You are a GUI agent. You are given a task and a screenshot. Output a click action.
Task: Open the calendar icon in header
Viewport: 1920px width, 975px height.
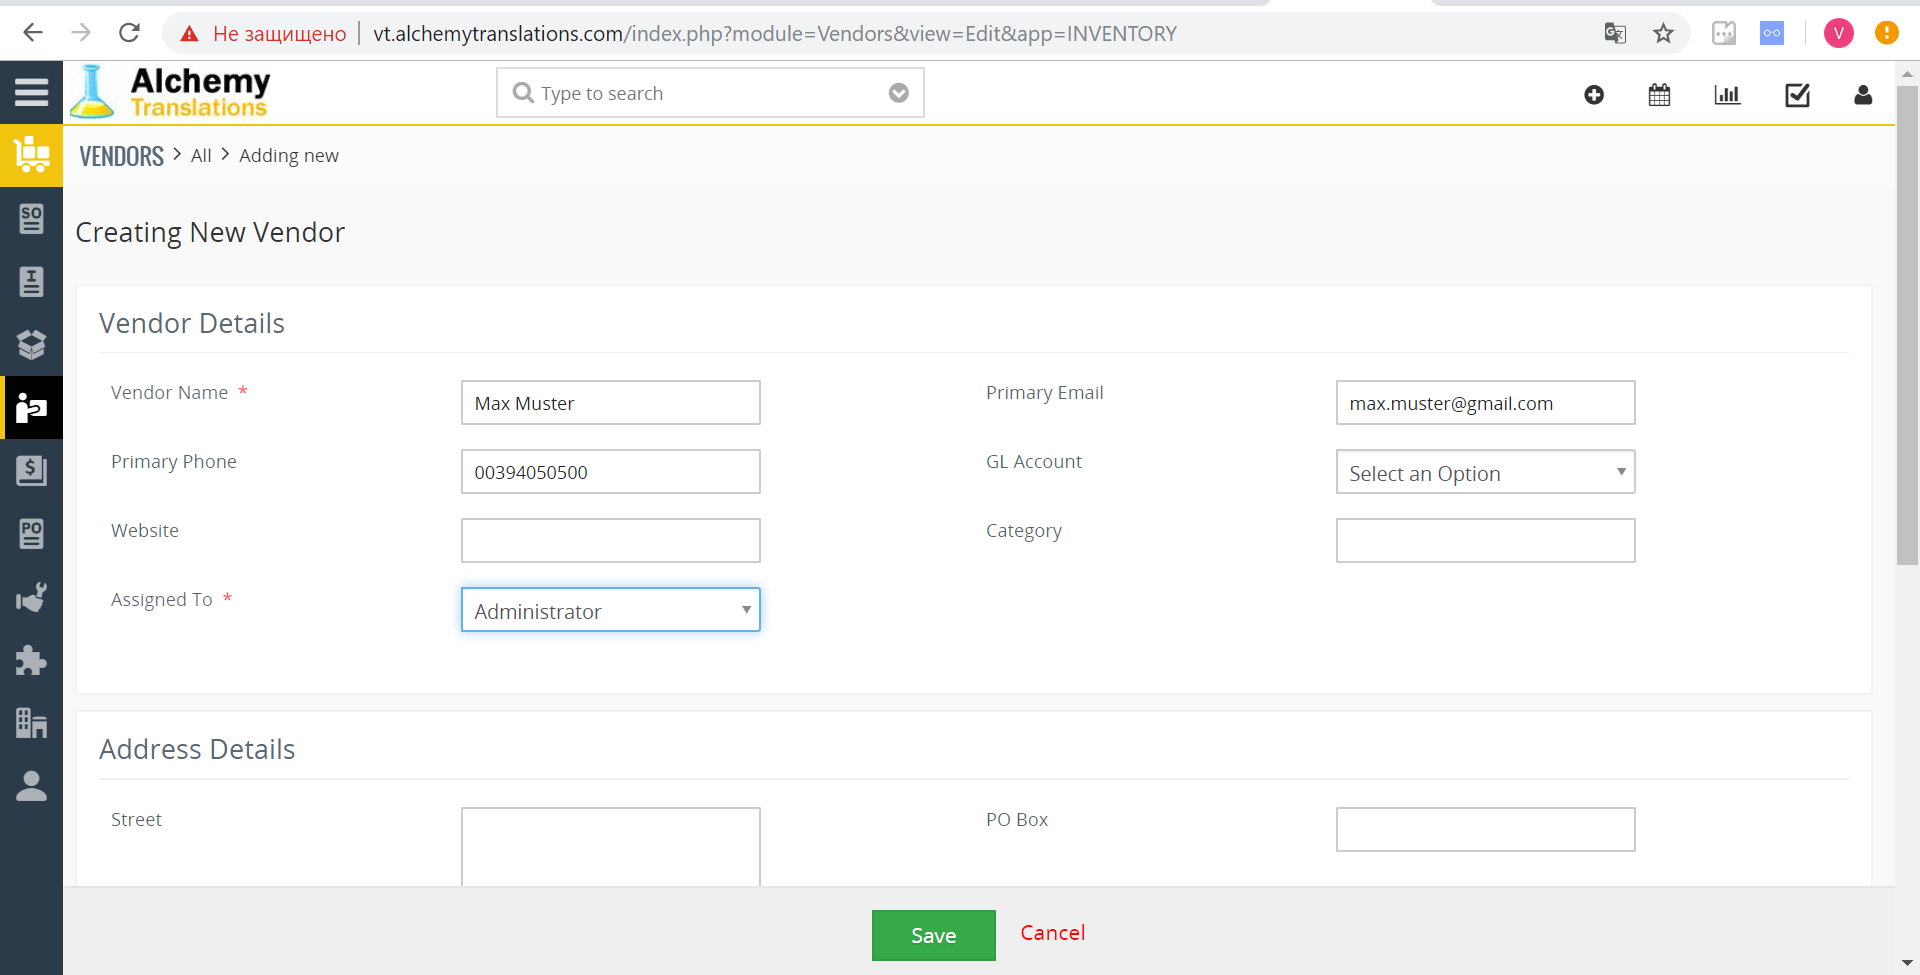[x=1659, y=95]
